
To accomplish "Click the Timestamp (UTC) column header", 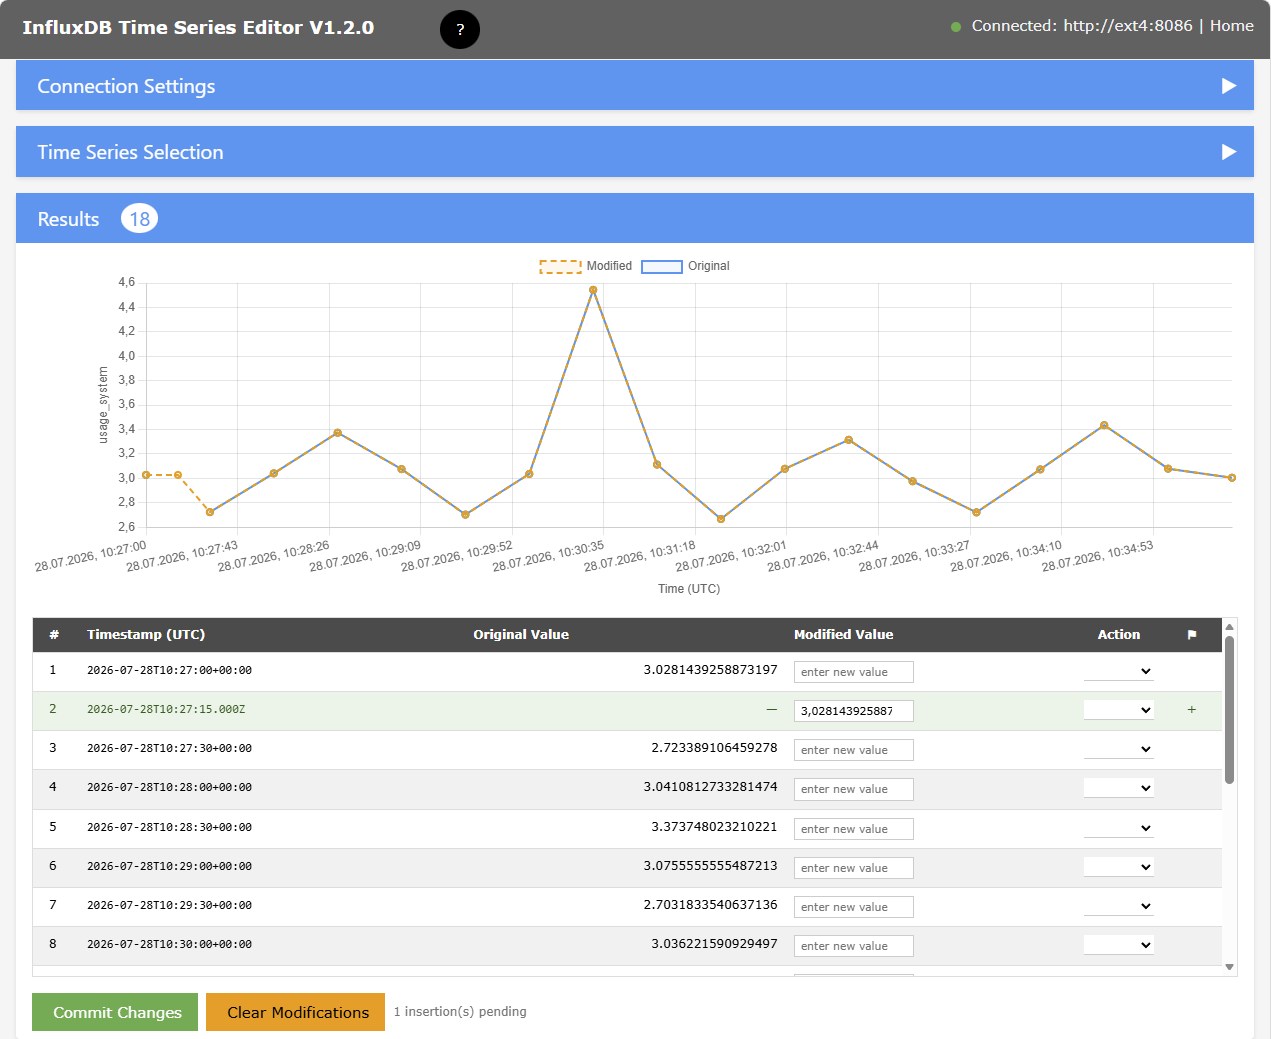I will [x=146, y=635].
